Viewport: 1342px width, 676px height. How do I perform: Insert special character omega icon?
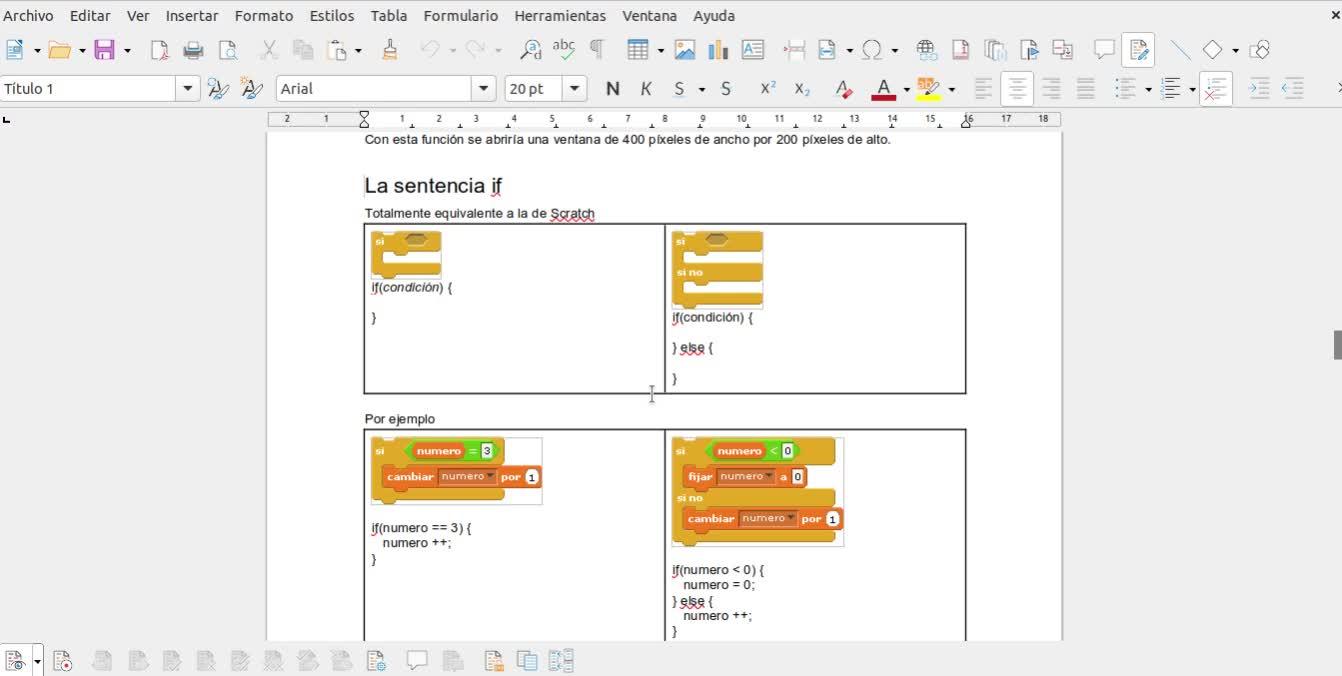point(872,50)
